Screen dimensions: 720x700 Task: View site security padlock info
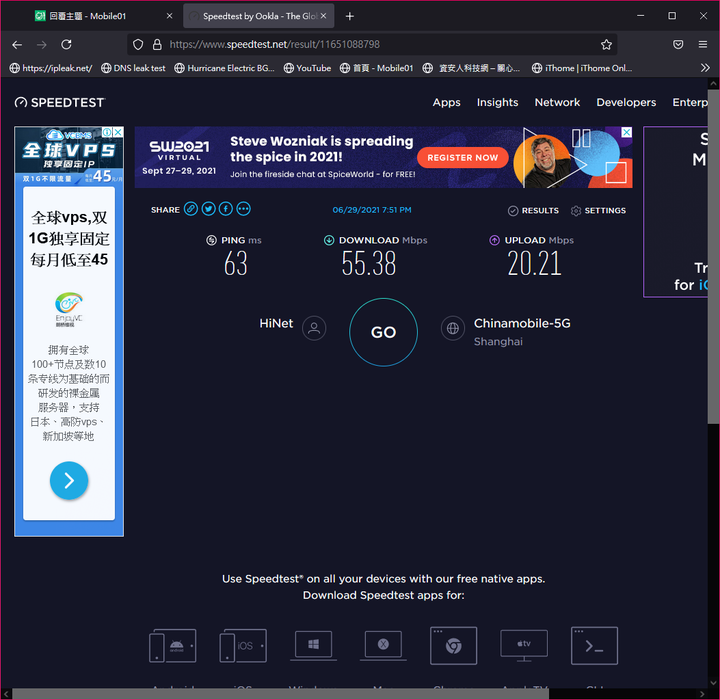point(157,45)
